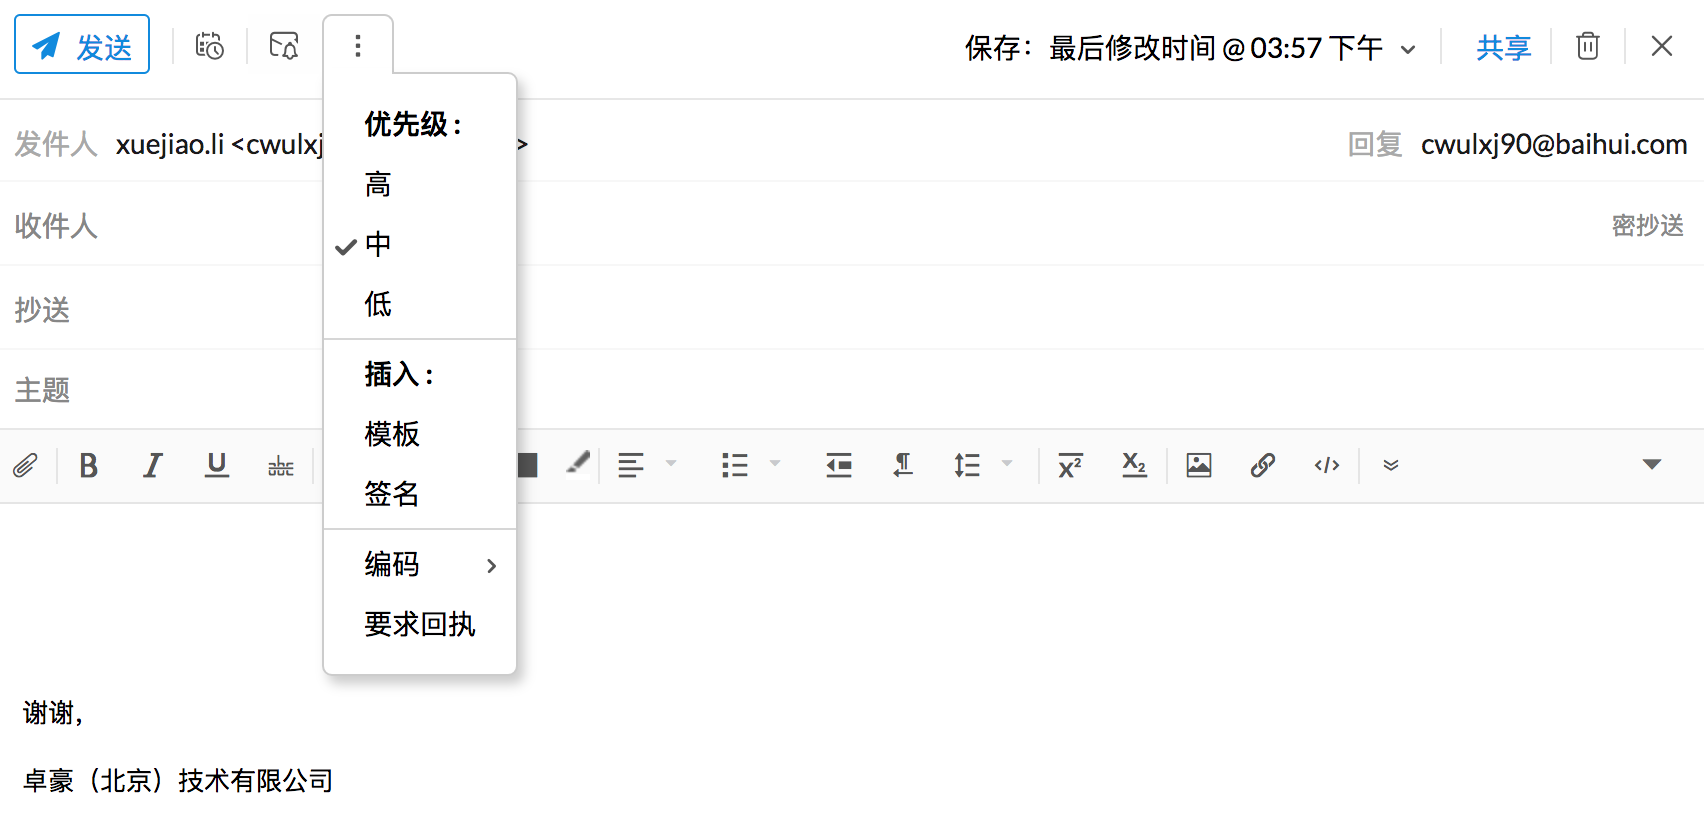Click the insert hyperlink chain icon
Image resolution: width=1704 pixels, height=816 pixels.
click(x=1262, y=465)
